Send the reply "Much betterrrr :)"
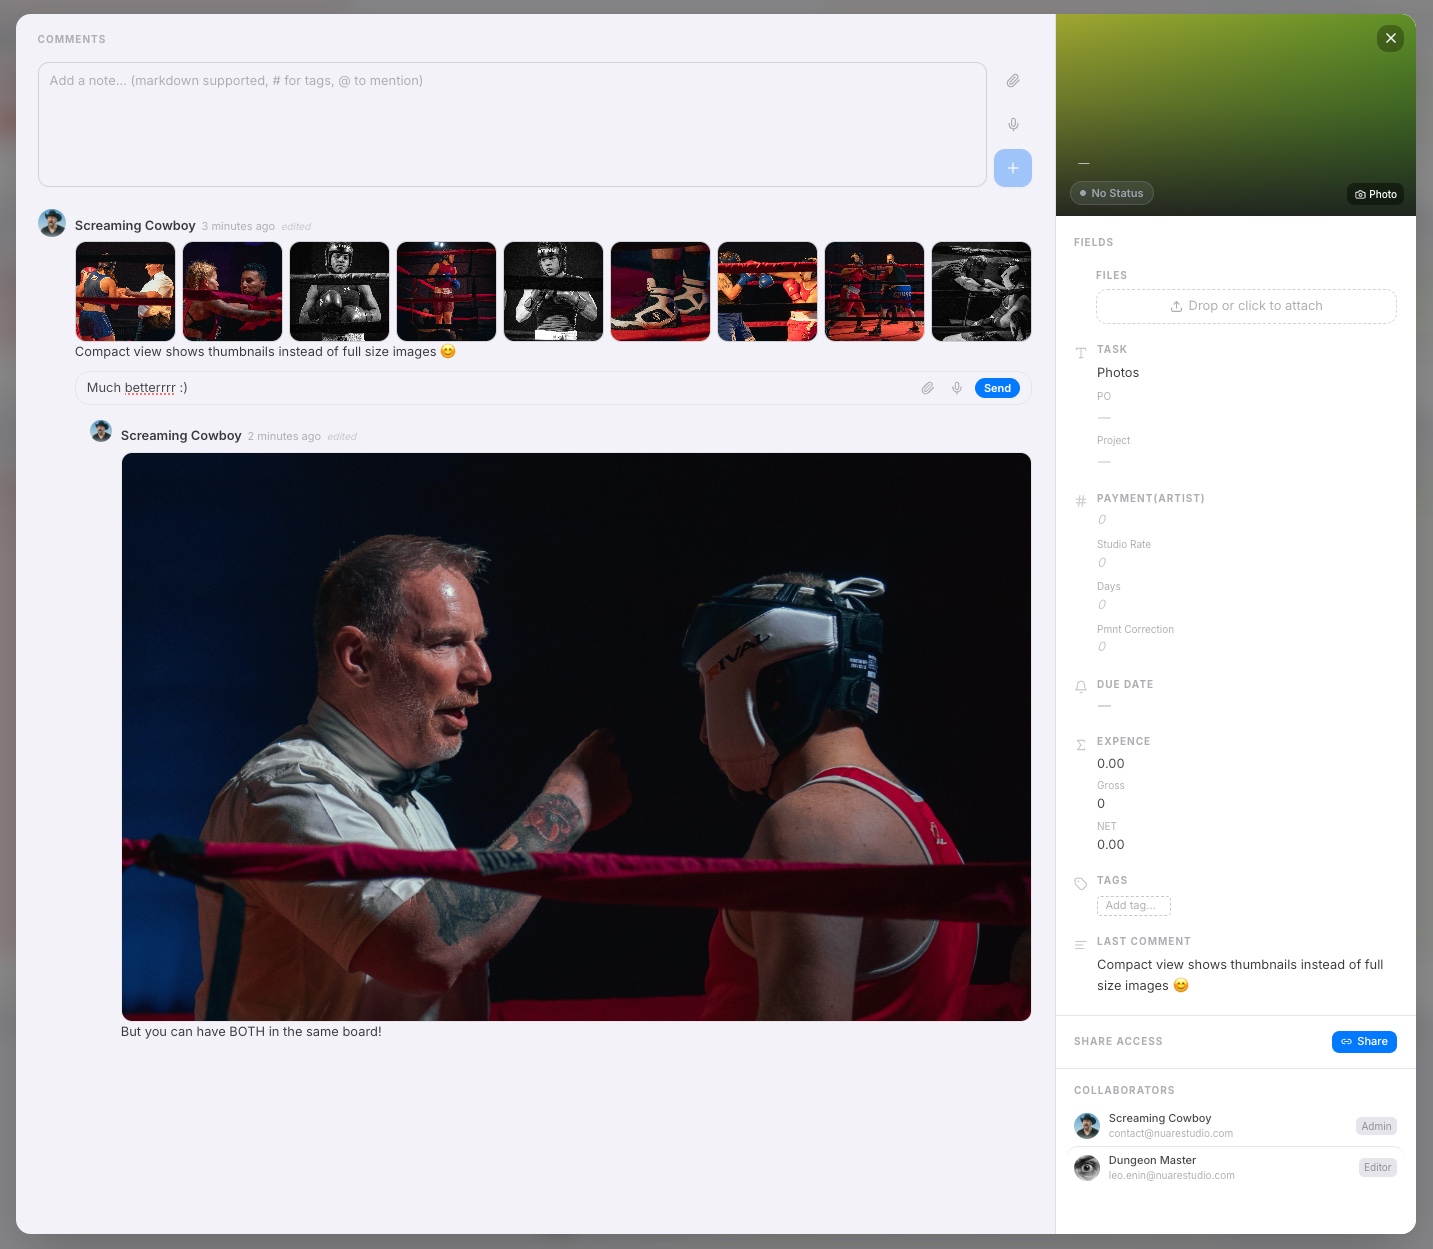 997,388
